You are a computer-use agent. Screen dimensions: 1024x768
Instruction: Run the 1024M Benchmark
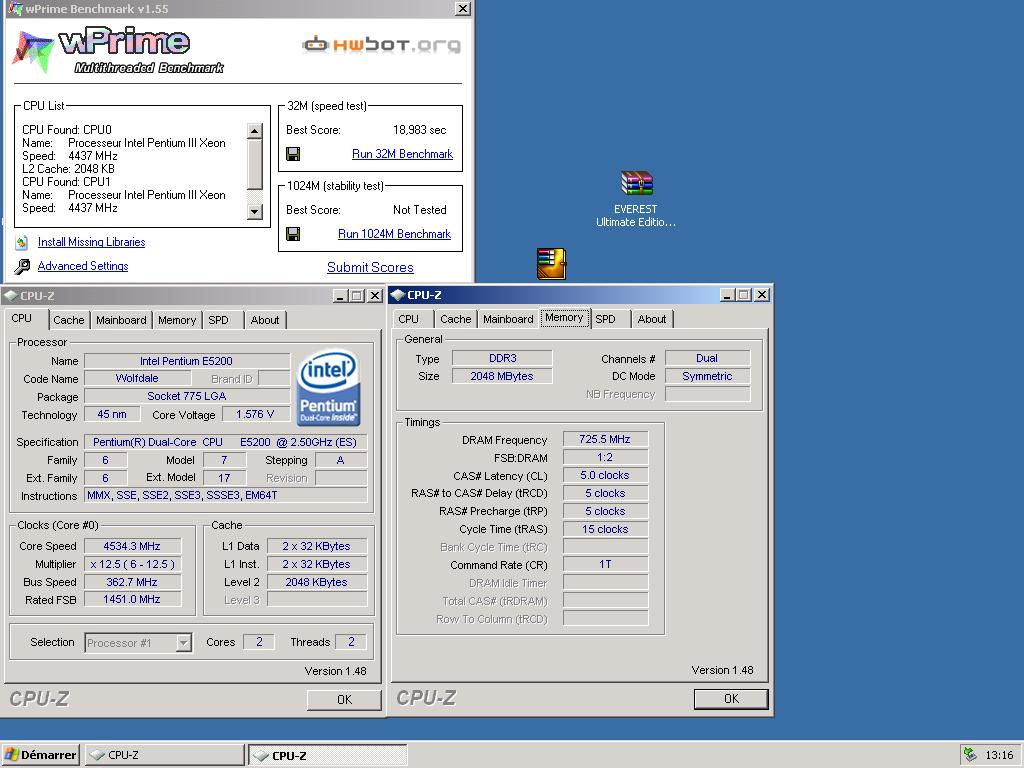click(394, 234)
